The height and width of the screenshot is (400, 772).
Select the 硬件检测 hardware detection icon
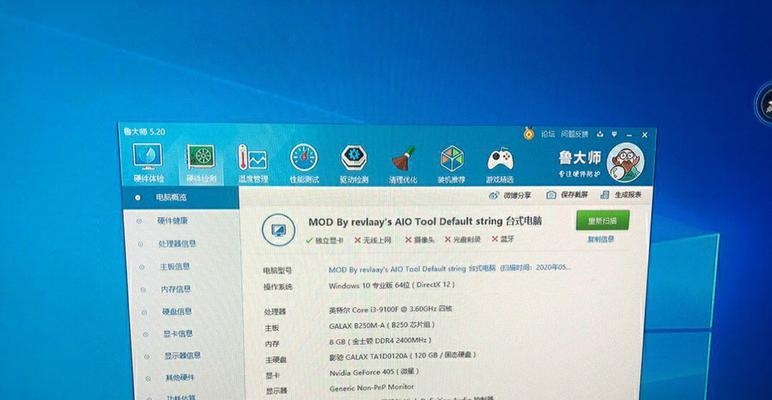click(201, 164)
